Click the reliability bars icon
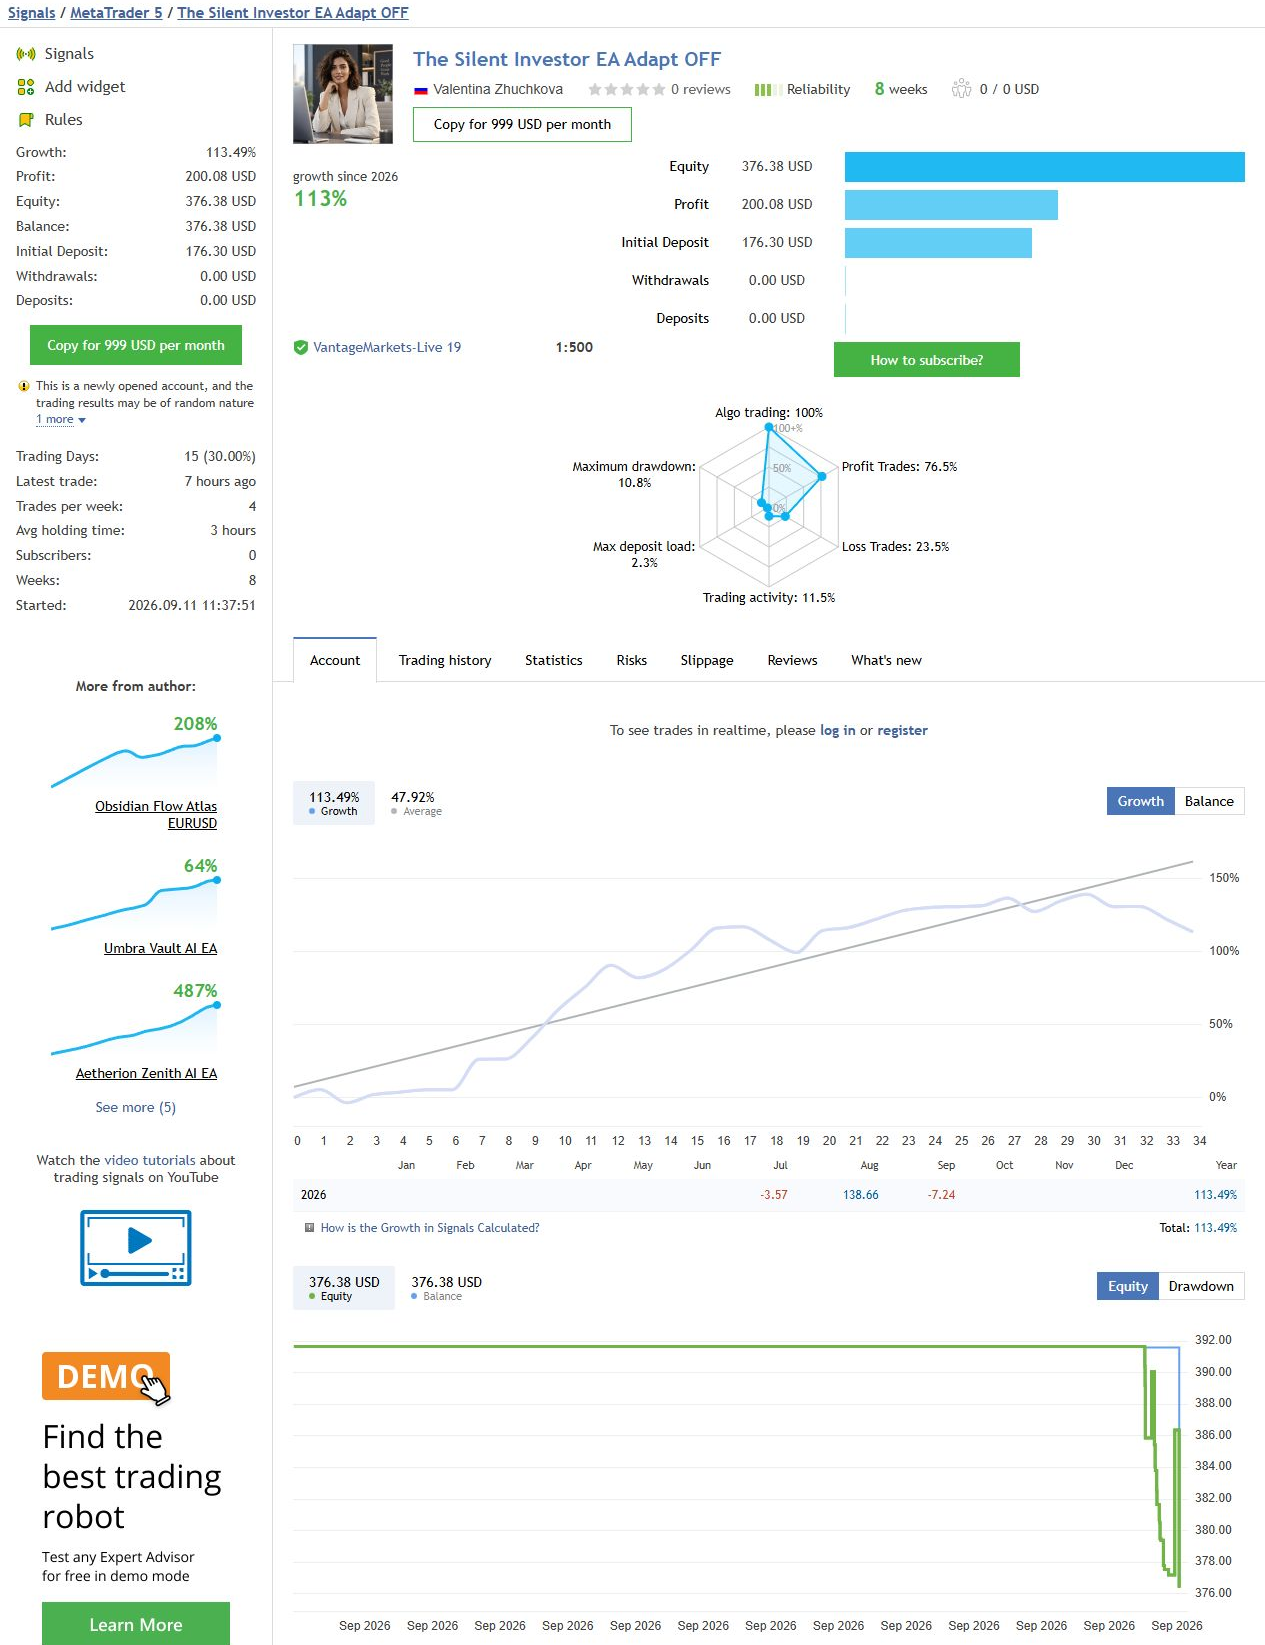Screen dimensions: 1265x1645 coord(763,90)
